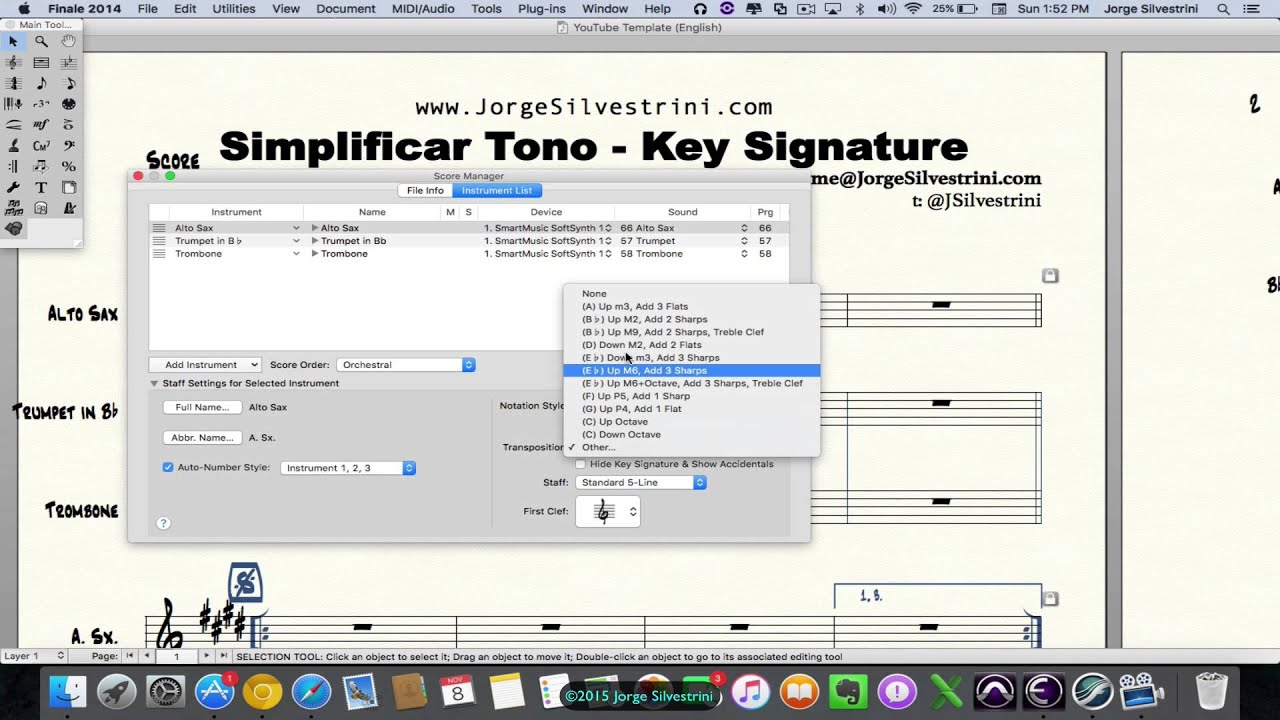Select the HyperScribe keyboard tool

pos(13,104)
